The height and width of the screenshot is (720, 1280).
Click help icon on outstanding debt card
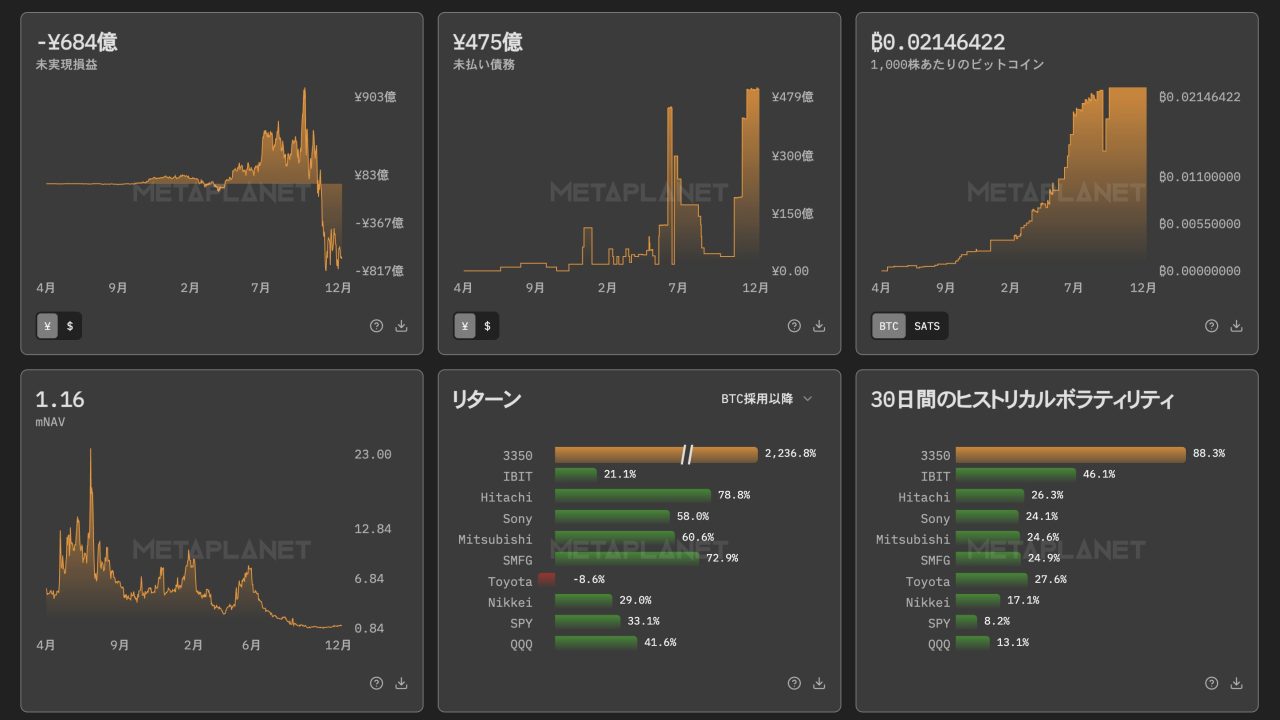click(x=794, y=326)
